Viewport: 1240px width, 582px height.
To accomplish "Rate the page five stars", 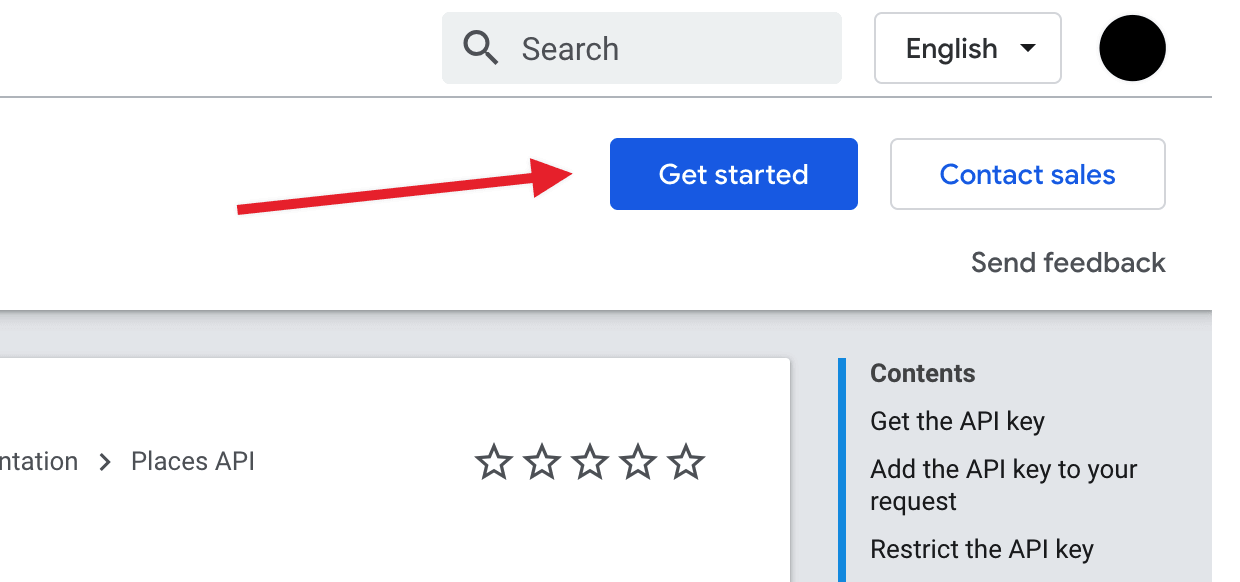I will 685,463.
